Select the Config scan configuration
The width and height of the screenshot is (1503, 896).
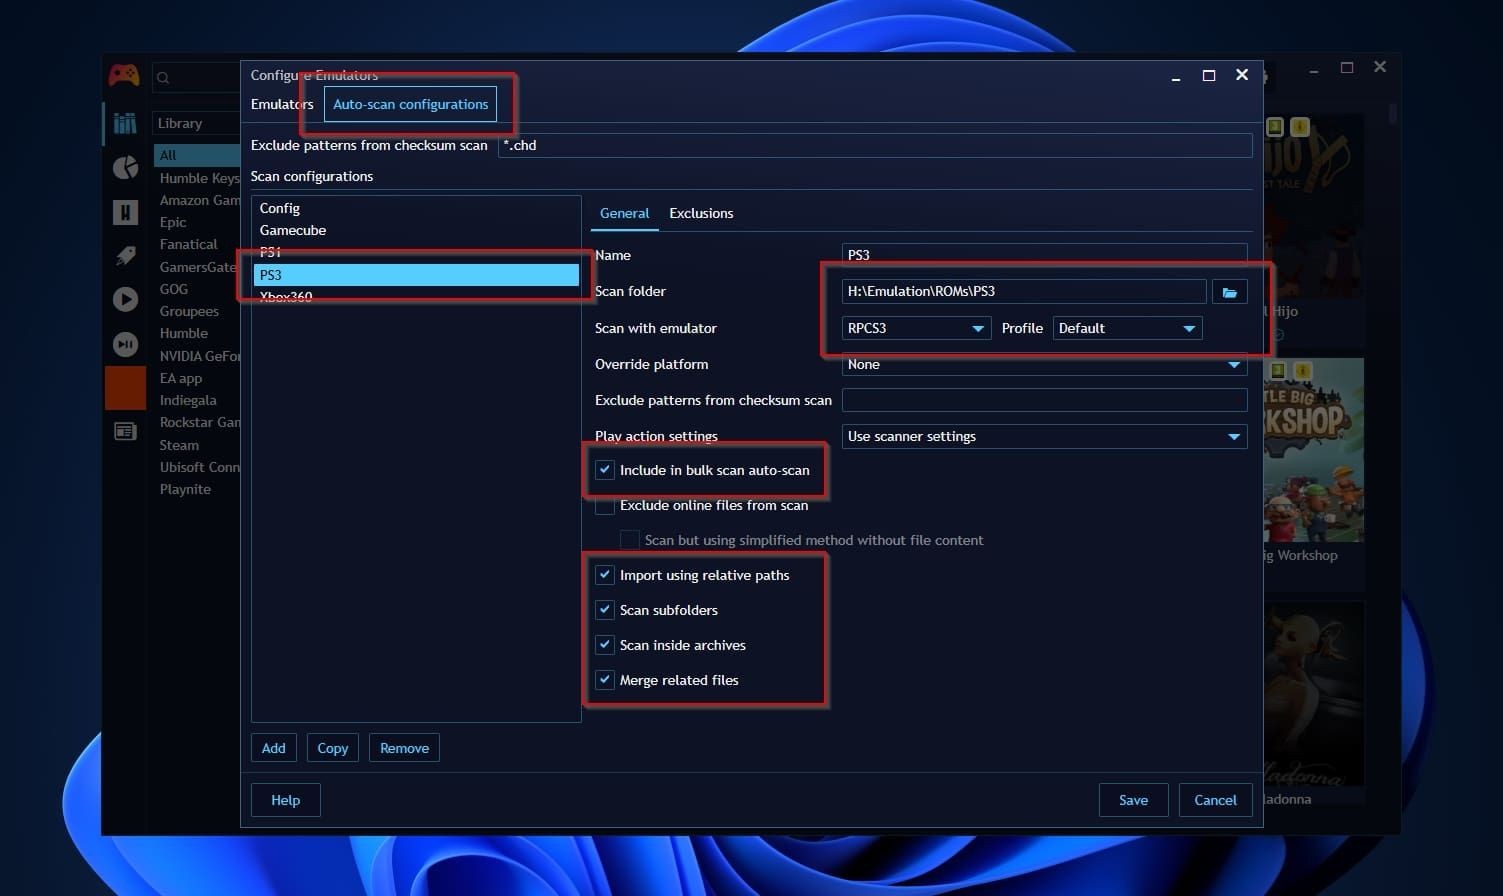click(416, 208)
